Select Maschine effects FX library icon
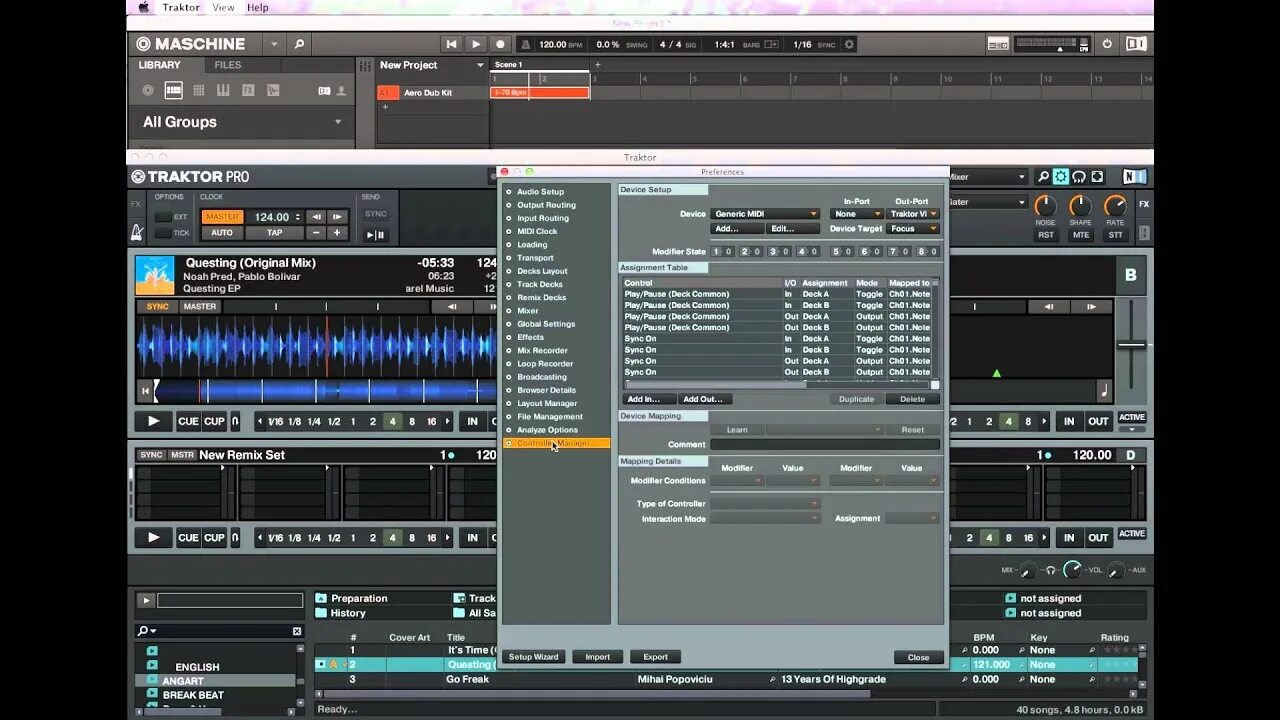 pyautogui.click(x=247, y=90)
